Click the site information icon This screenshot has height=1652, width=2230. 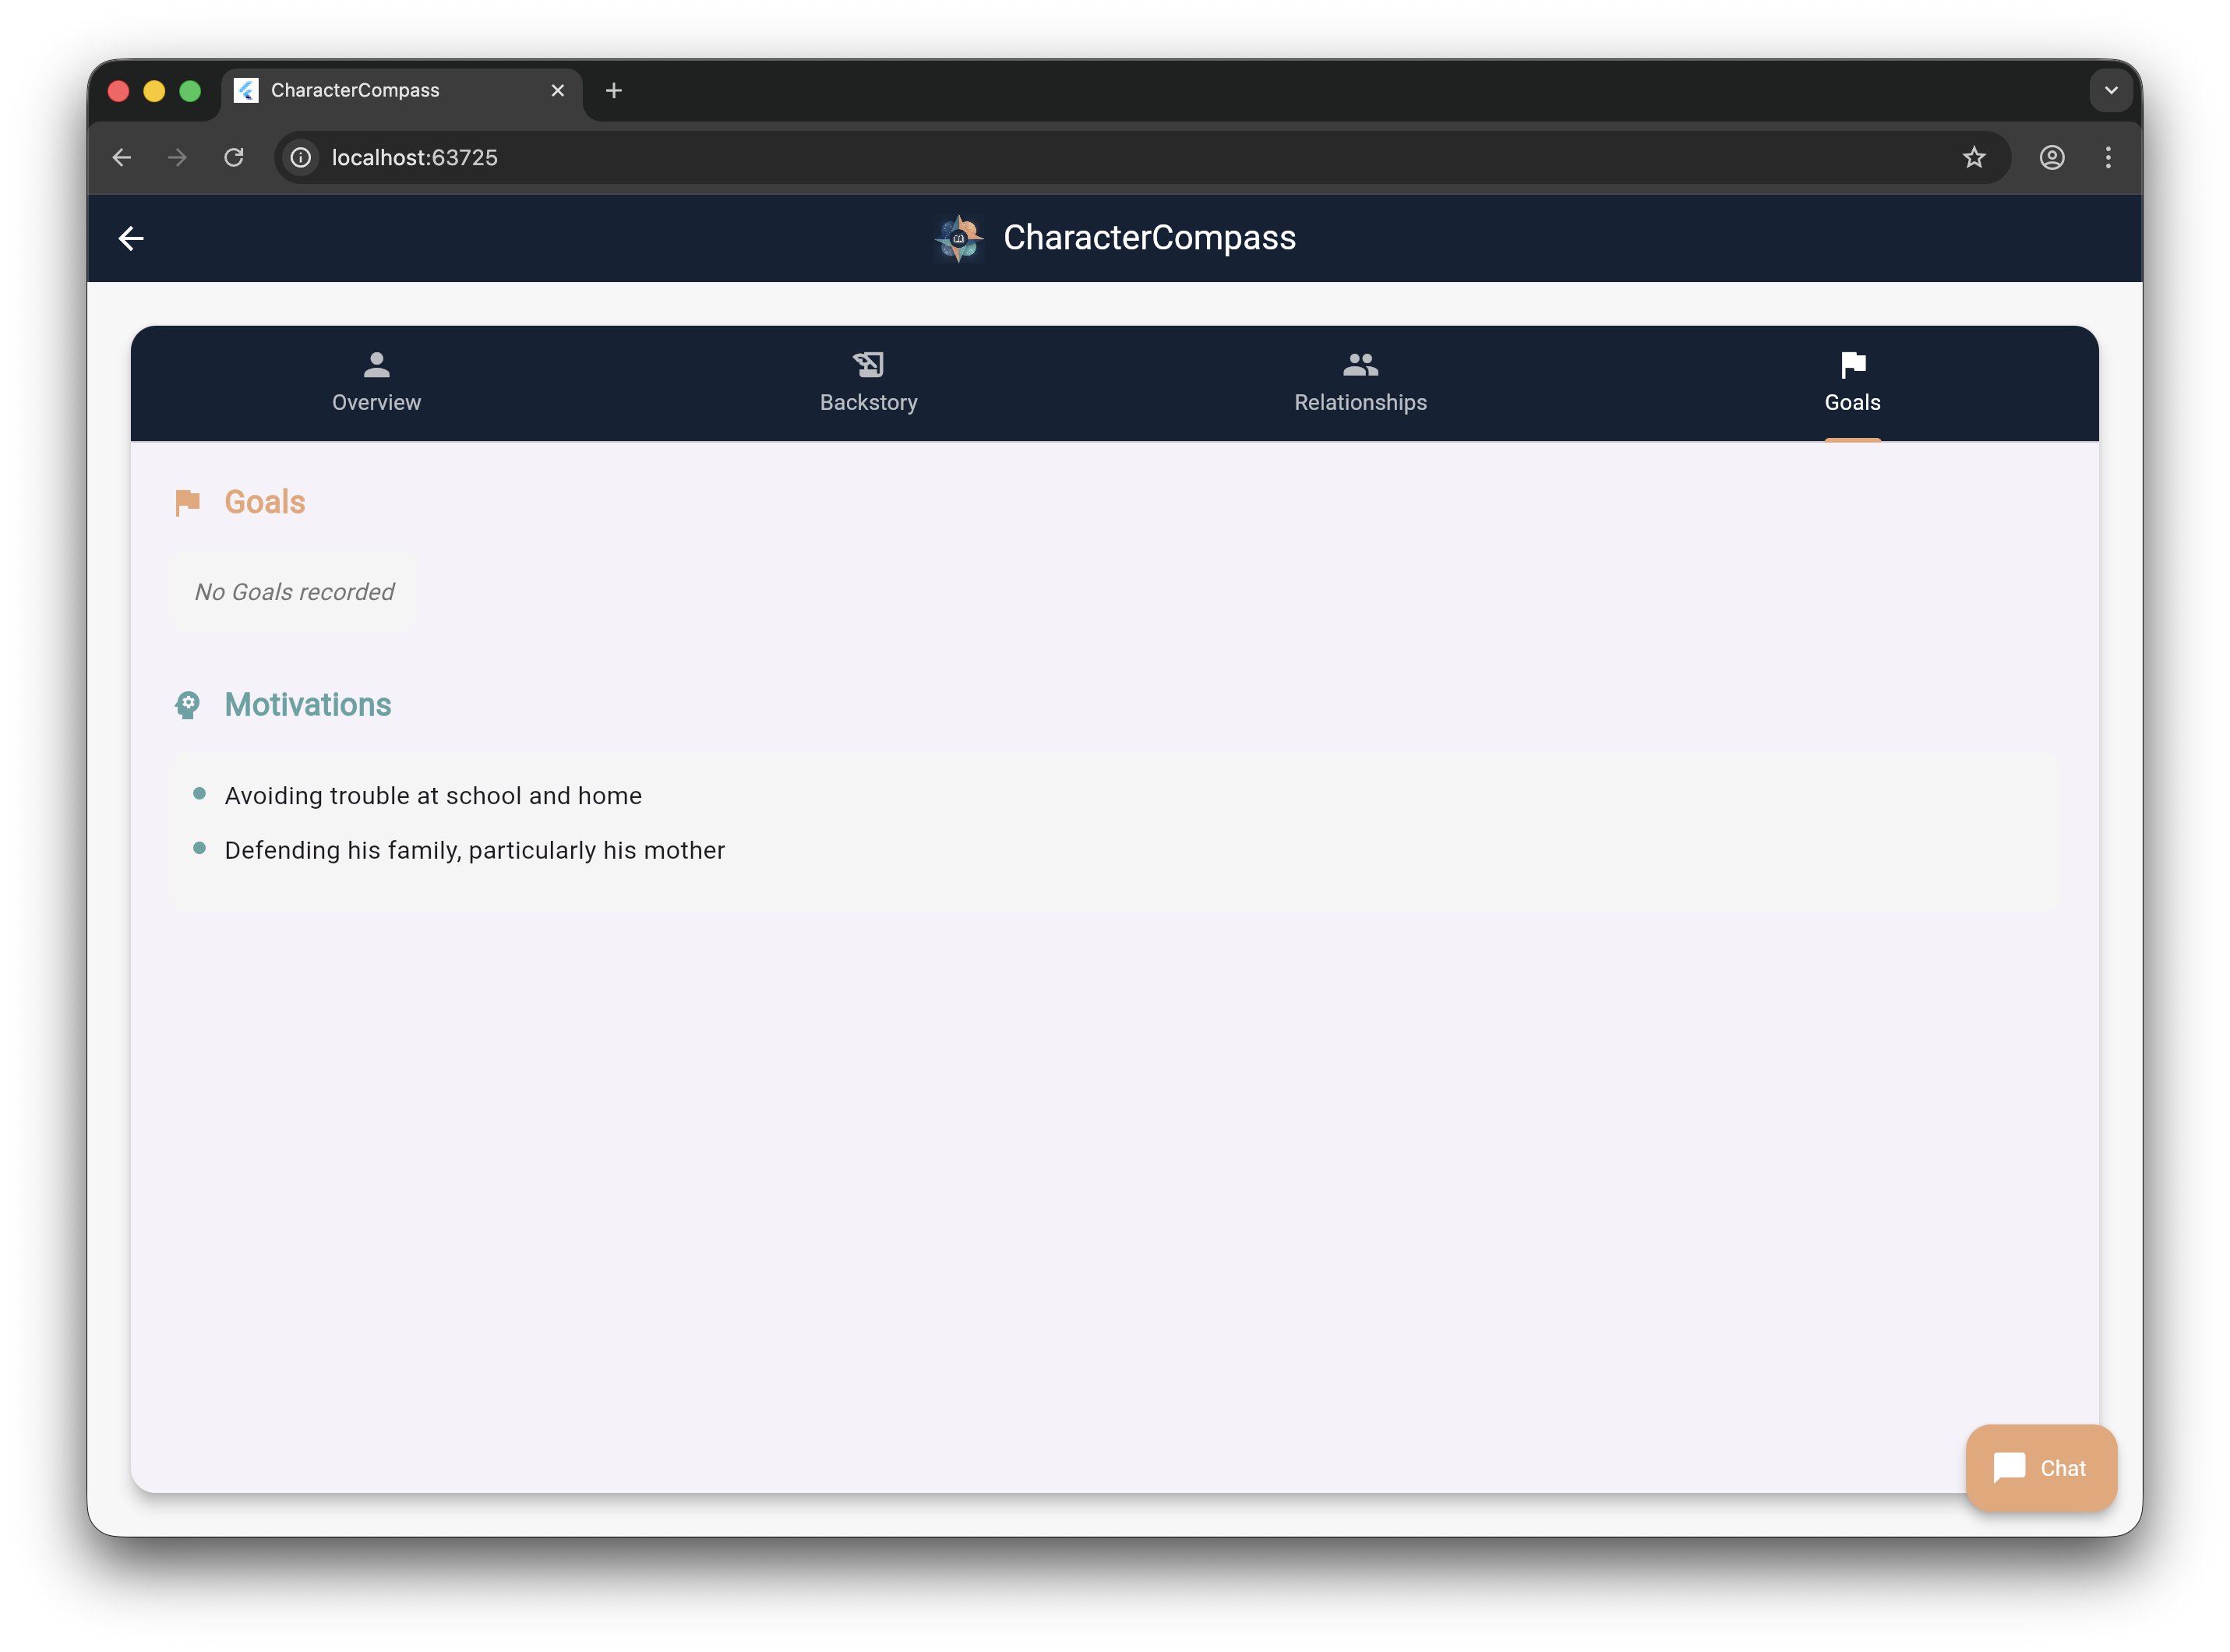pyautogui.click(x=300, y=157)
